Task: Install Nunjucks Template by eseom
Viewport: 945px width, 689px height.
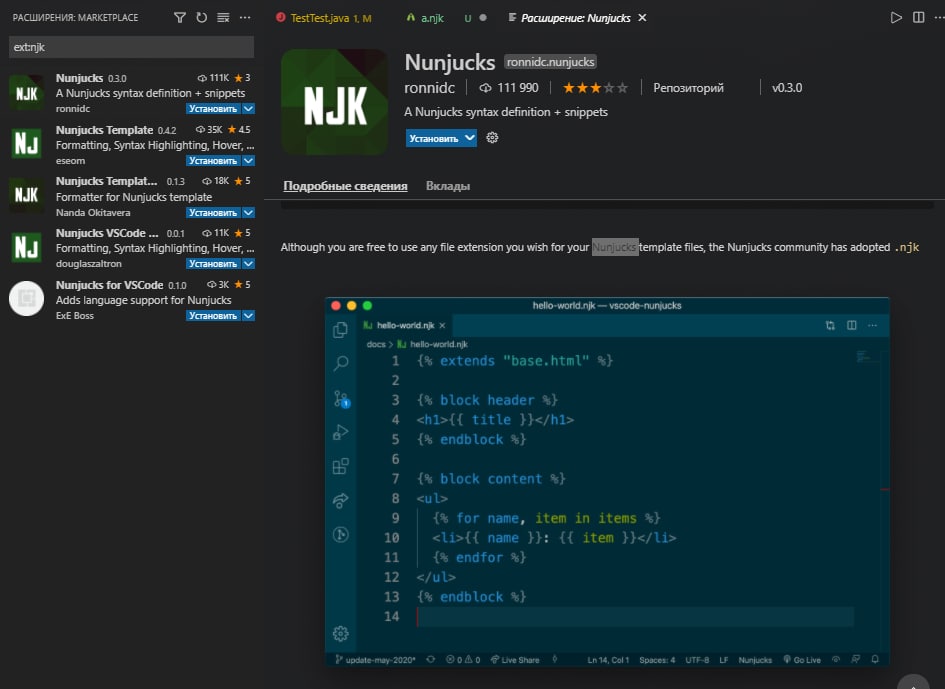Action: [213, 161]
